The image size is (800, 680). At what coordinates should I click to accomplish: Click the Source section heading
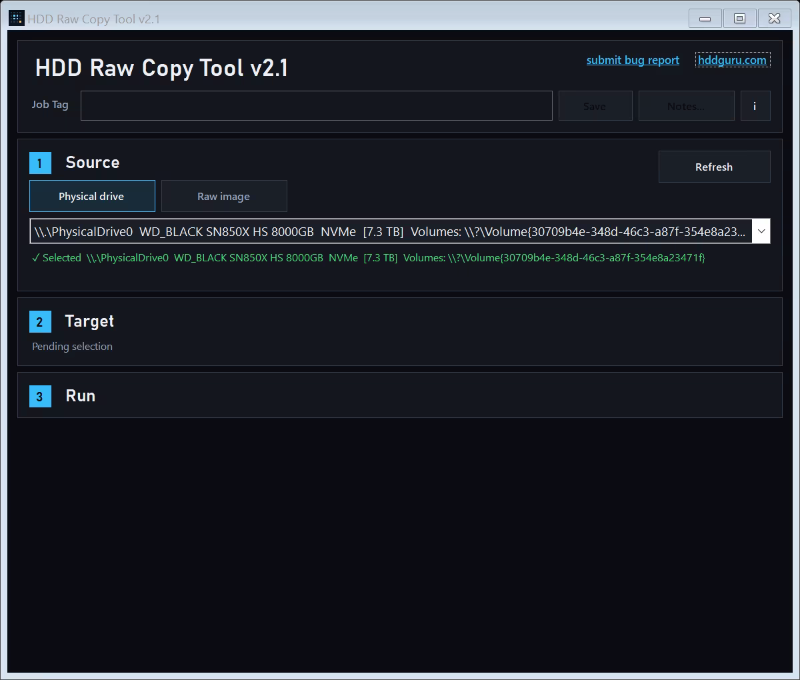(92, 162)
